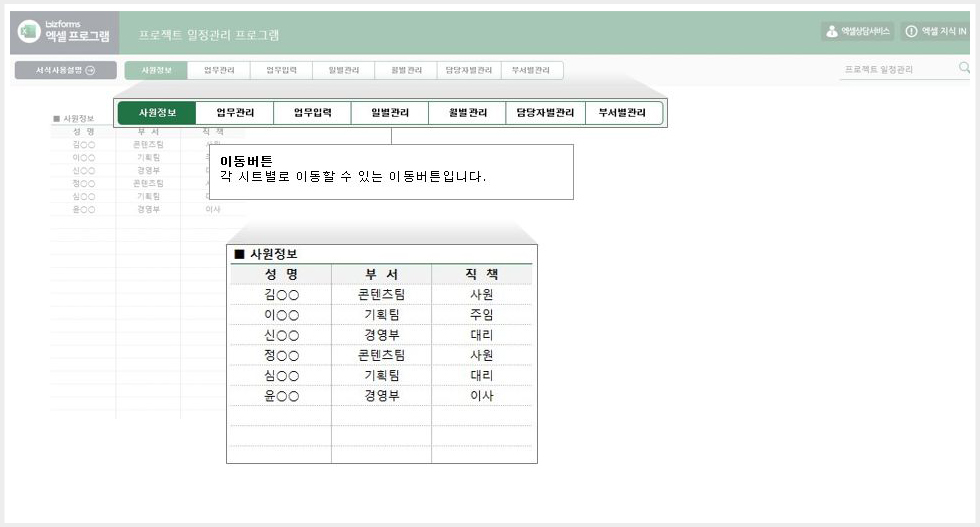
Task: Click the 프로젝트 일정관리 프로그램 header title
Action: click(208, 35)
